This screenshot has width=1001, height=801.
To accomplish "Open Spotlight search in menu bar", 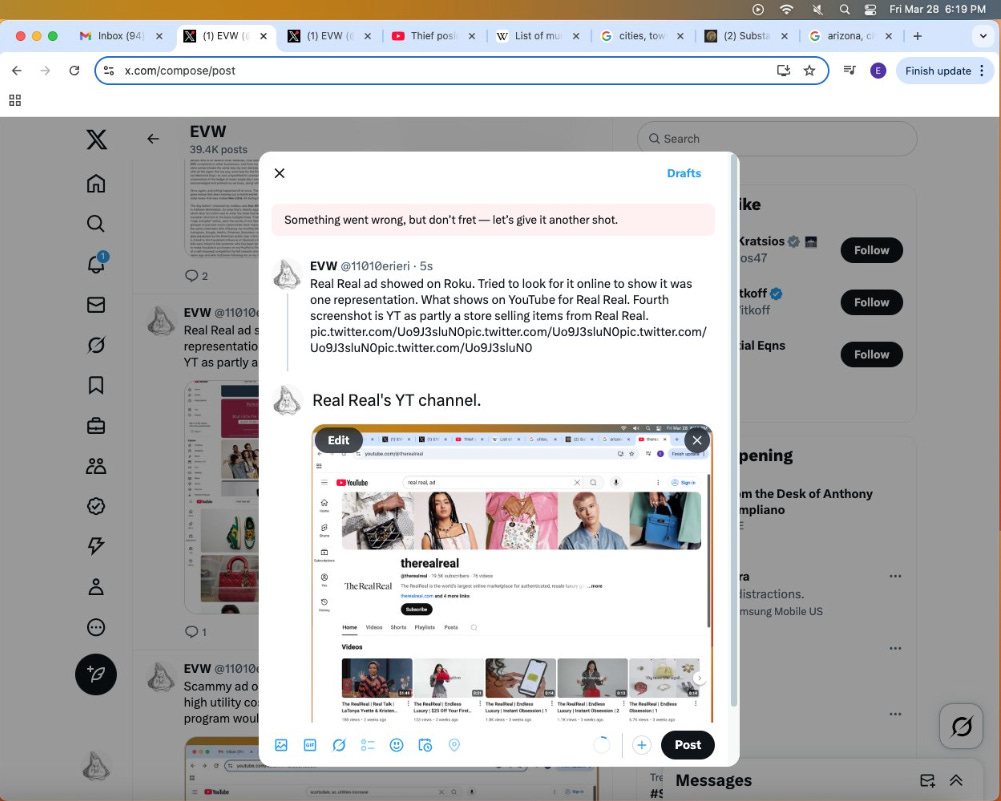I will (845, 10).
